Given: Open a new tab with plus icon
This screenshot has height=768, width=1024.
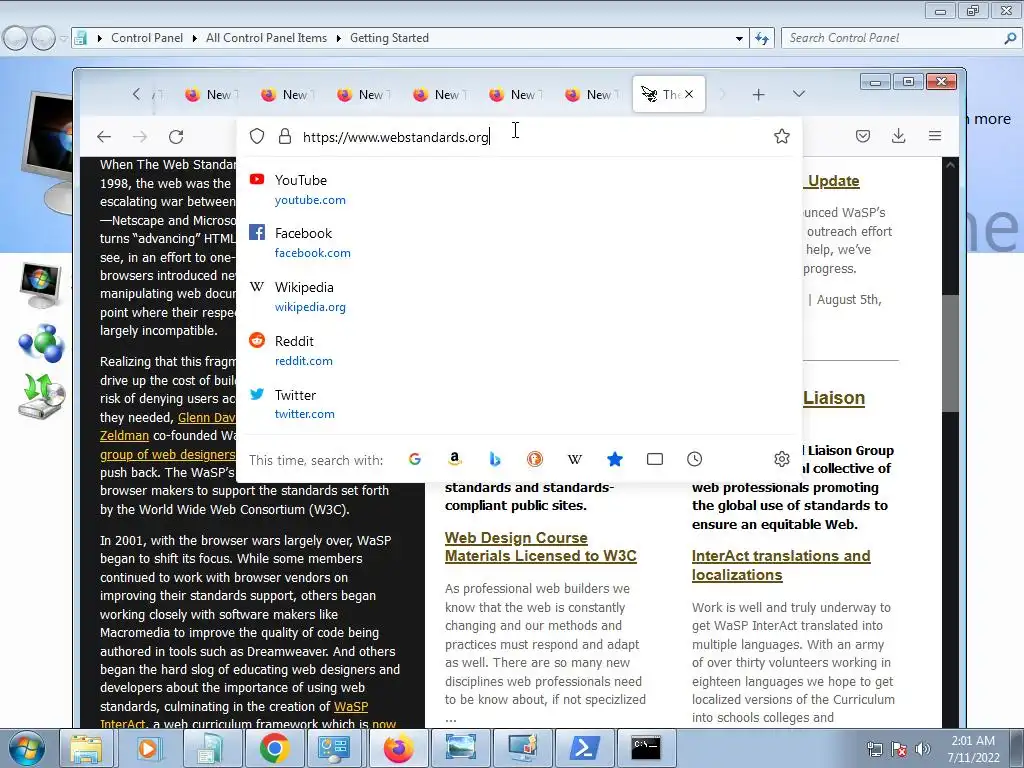Looking at the screenshot, I should (758, 95).
